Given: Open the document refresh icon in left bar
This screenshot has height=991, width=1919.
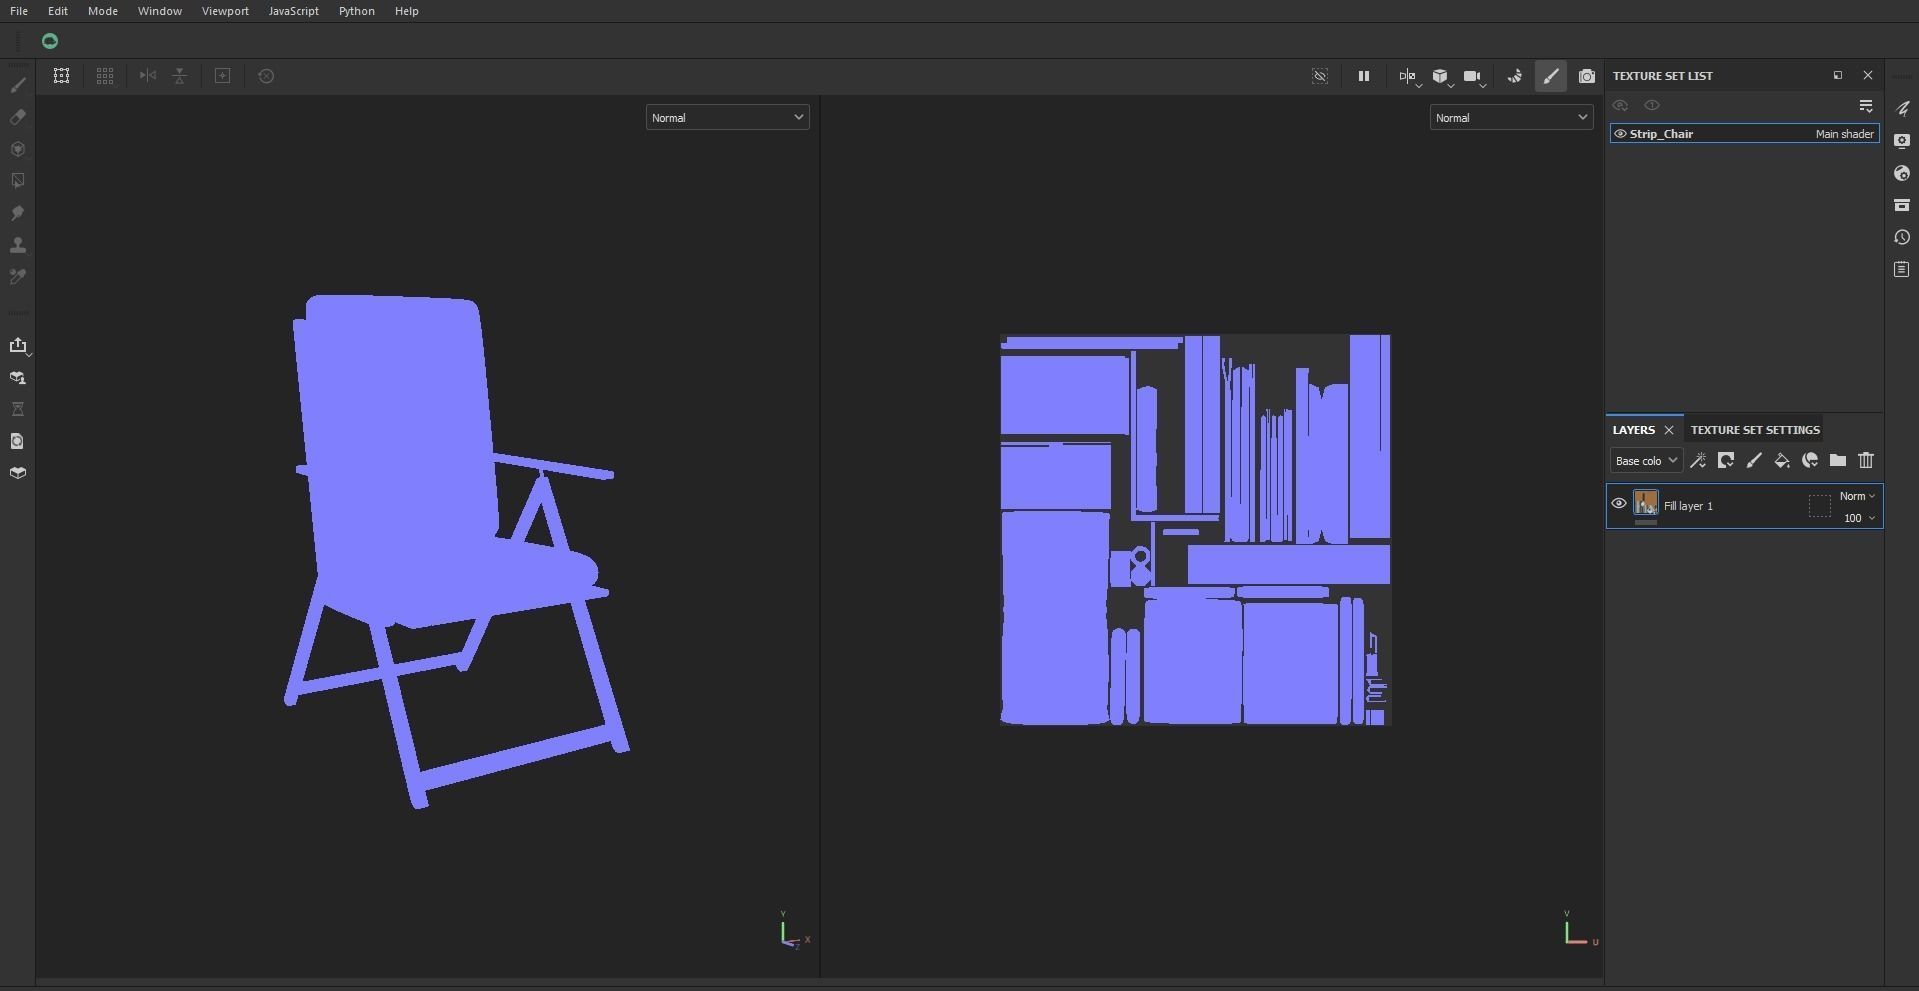Looking at the screenshot, I should point(18,441).
